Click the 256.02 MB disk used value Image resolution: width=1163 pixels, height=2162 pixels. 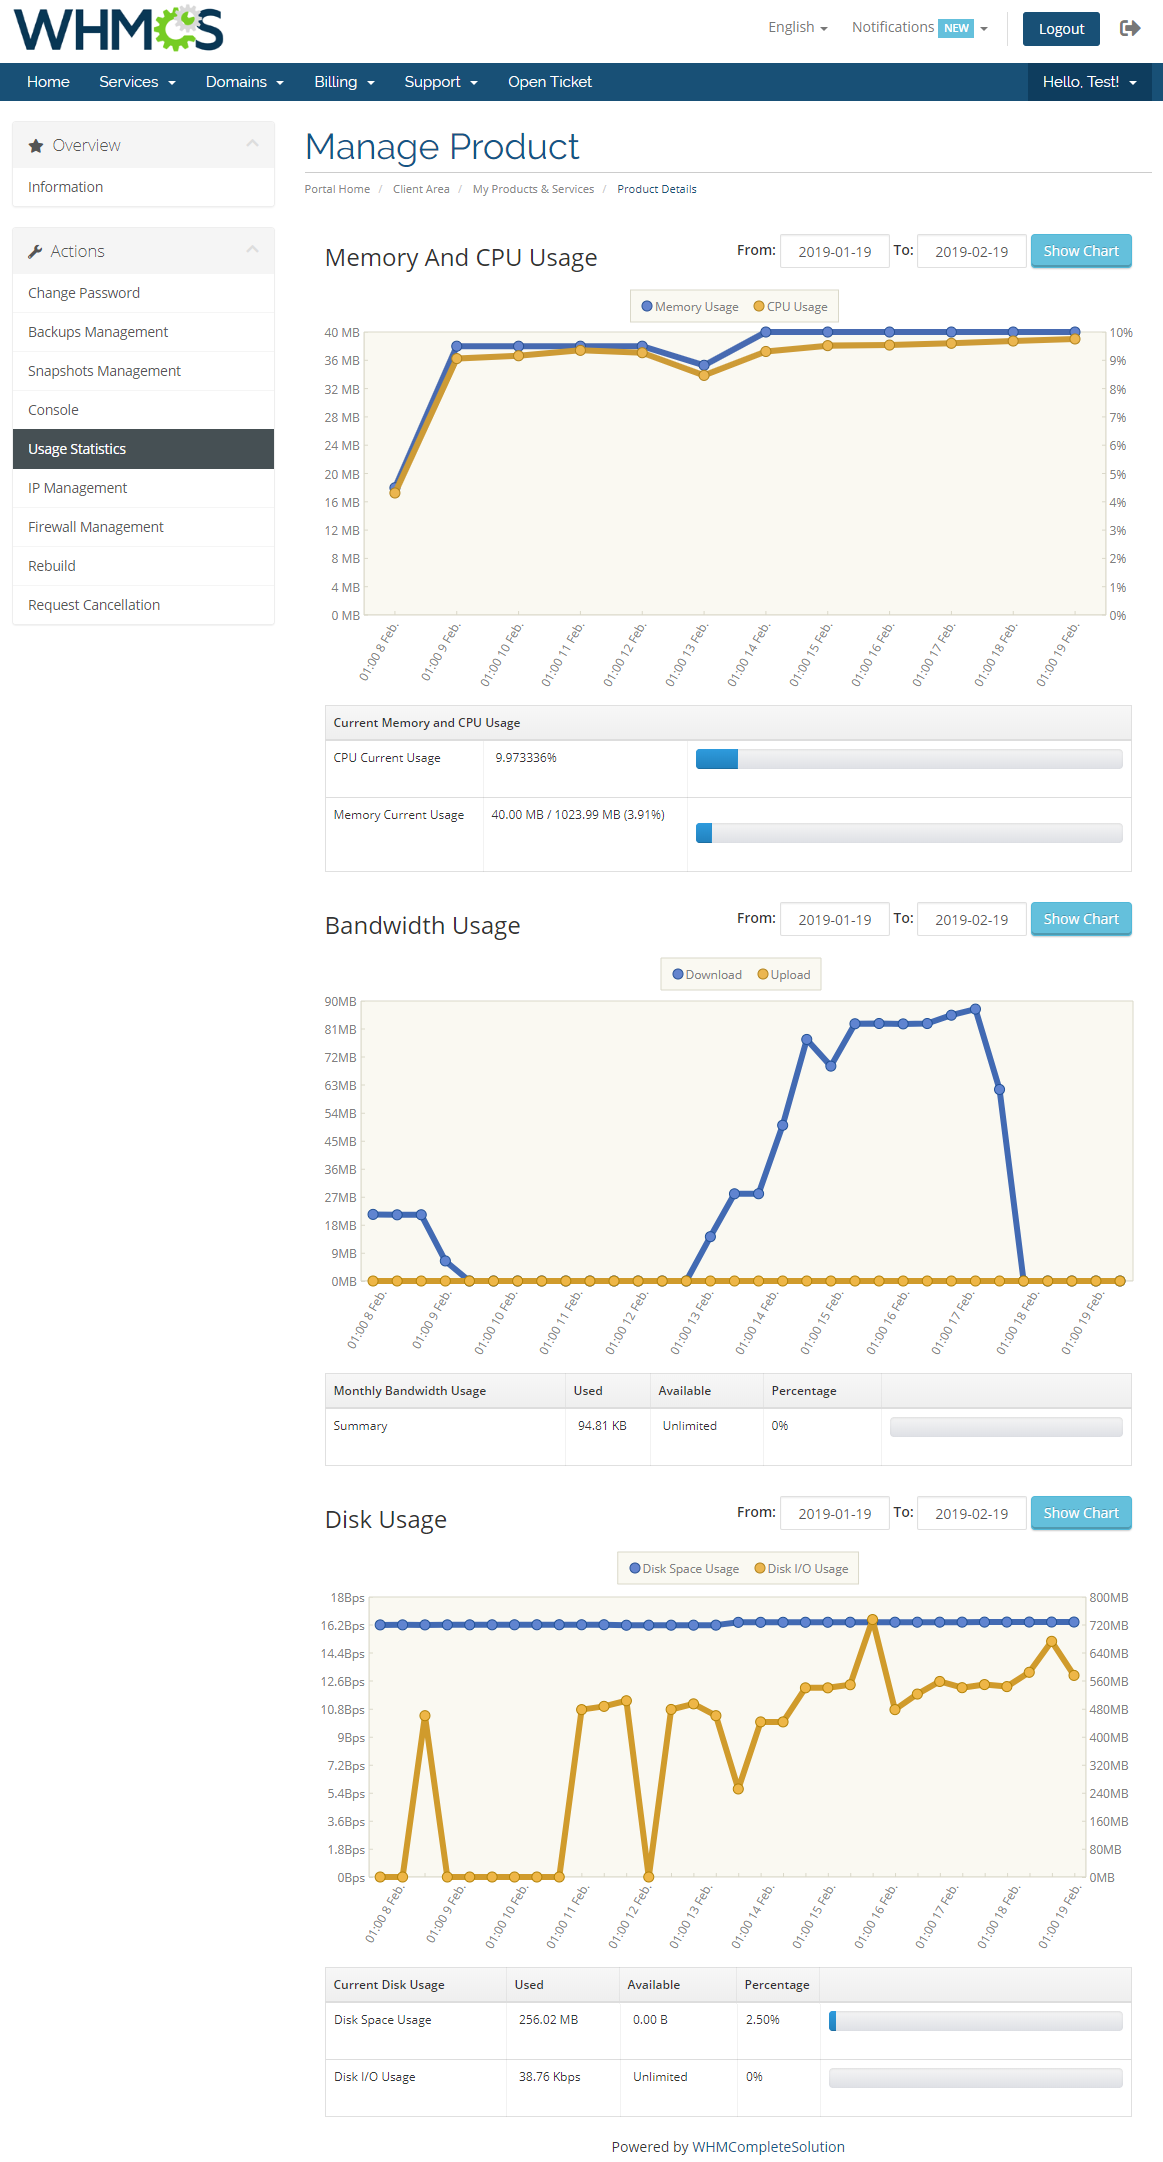click(548, 2020)
